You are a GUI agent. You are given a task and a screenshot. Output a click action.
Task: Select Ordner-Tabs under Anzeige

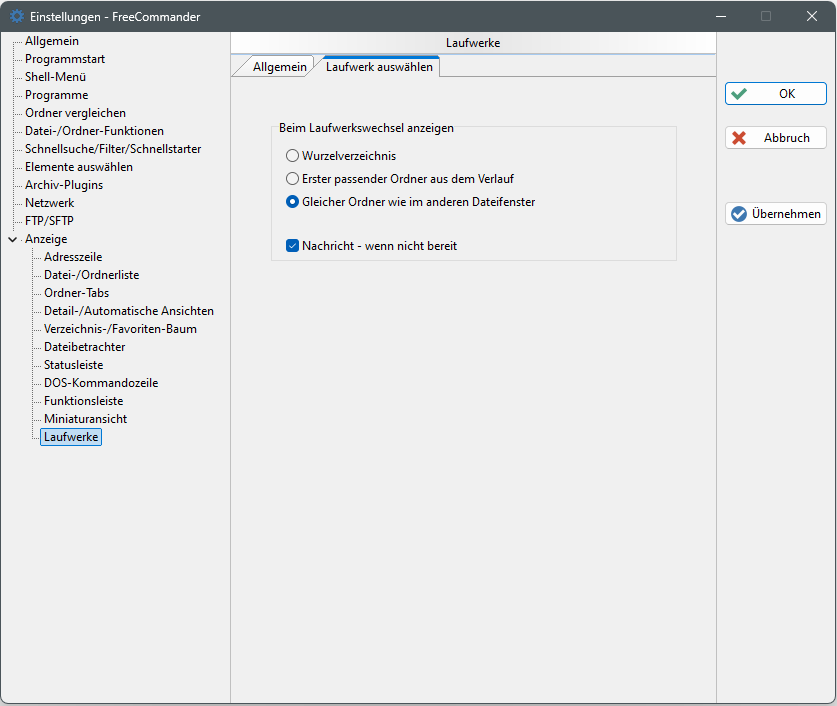click(76, 293)
